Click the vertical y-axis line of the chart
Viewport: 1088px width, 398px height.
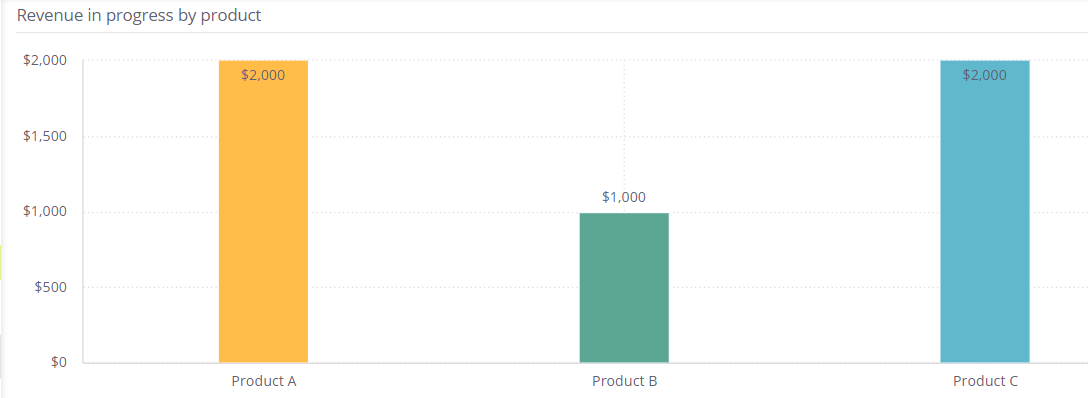pyautogui.click(x=83, y=211)
